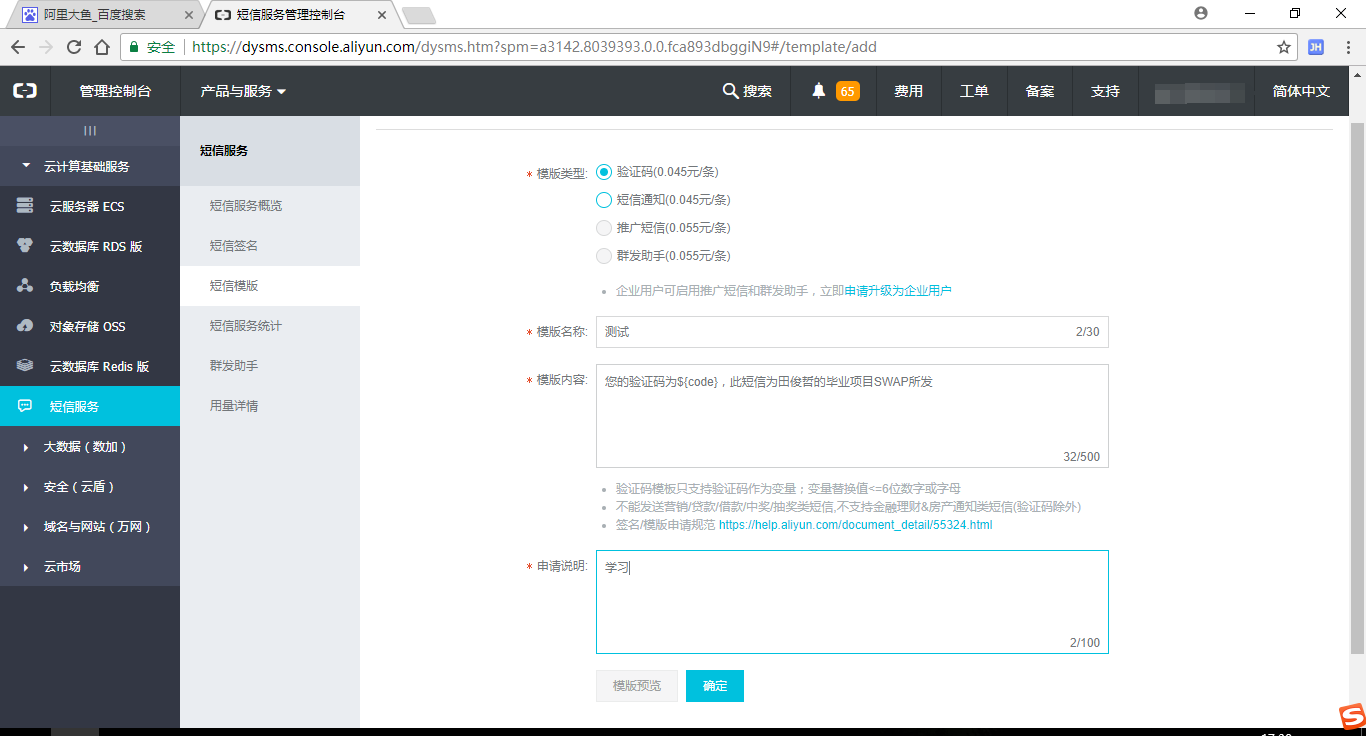Select 验证码 template type radio

pos(604,172)
